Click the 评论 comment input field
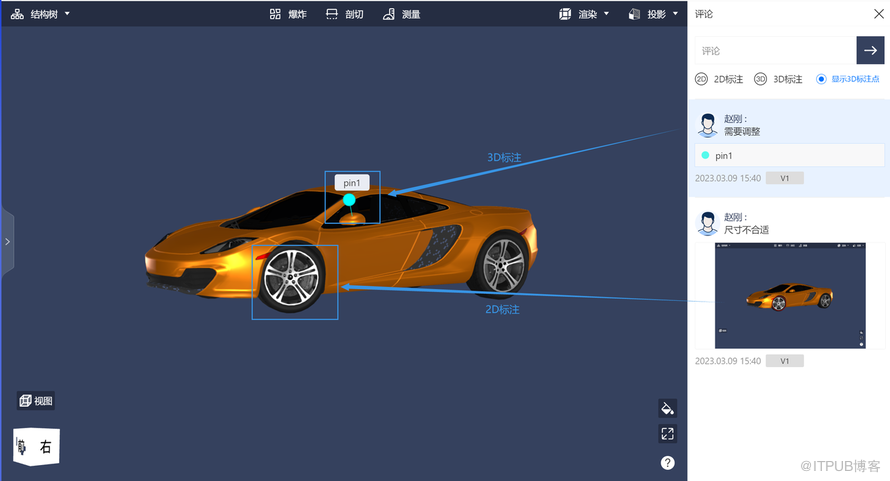The height and width of the screenshot is (481, 890). point(774,50)
